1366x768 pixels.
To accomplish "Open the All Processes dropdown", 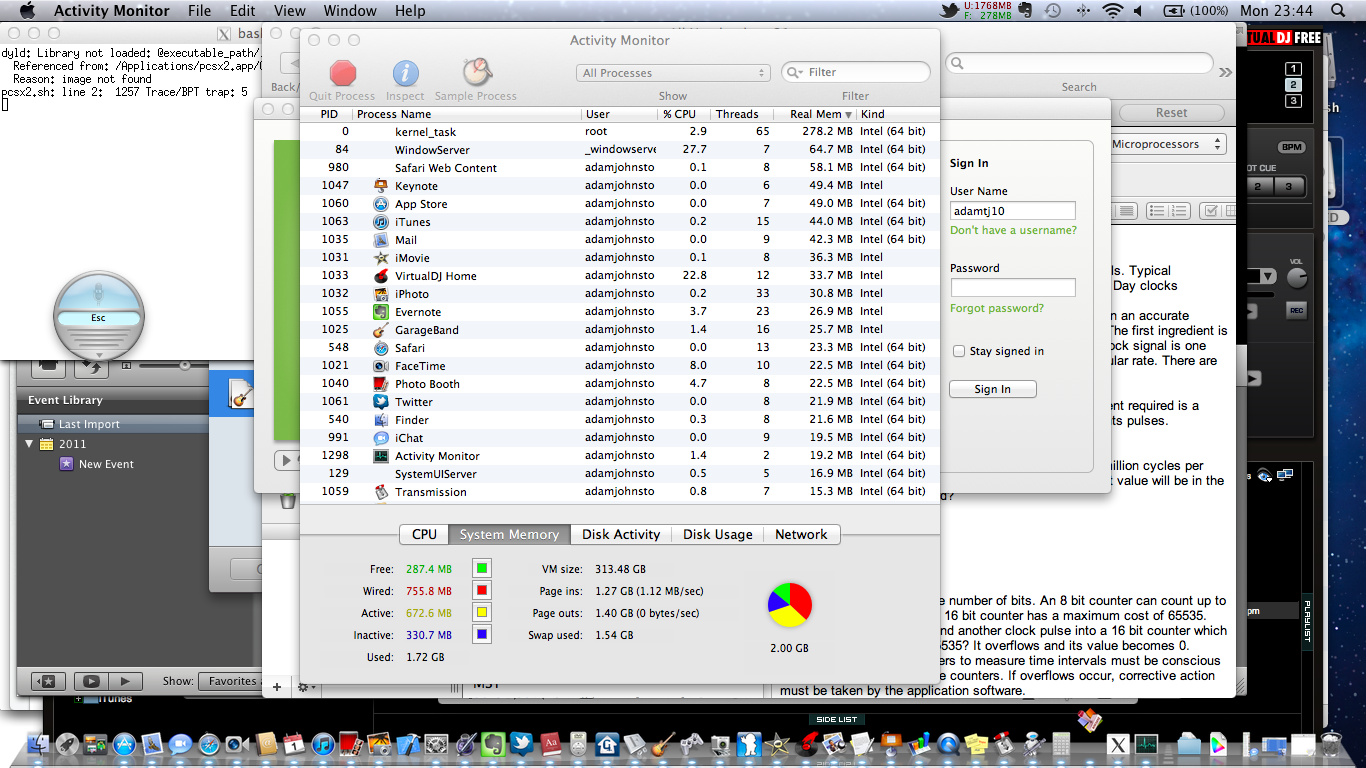I will [x=673, y=73].
